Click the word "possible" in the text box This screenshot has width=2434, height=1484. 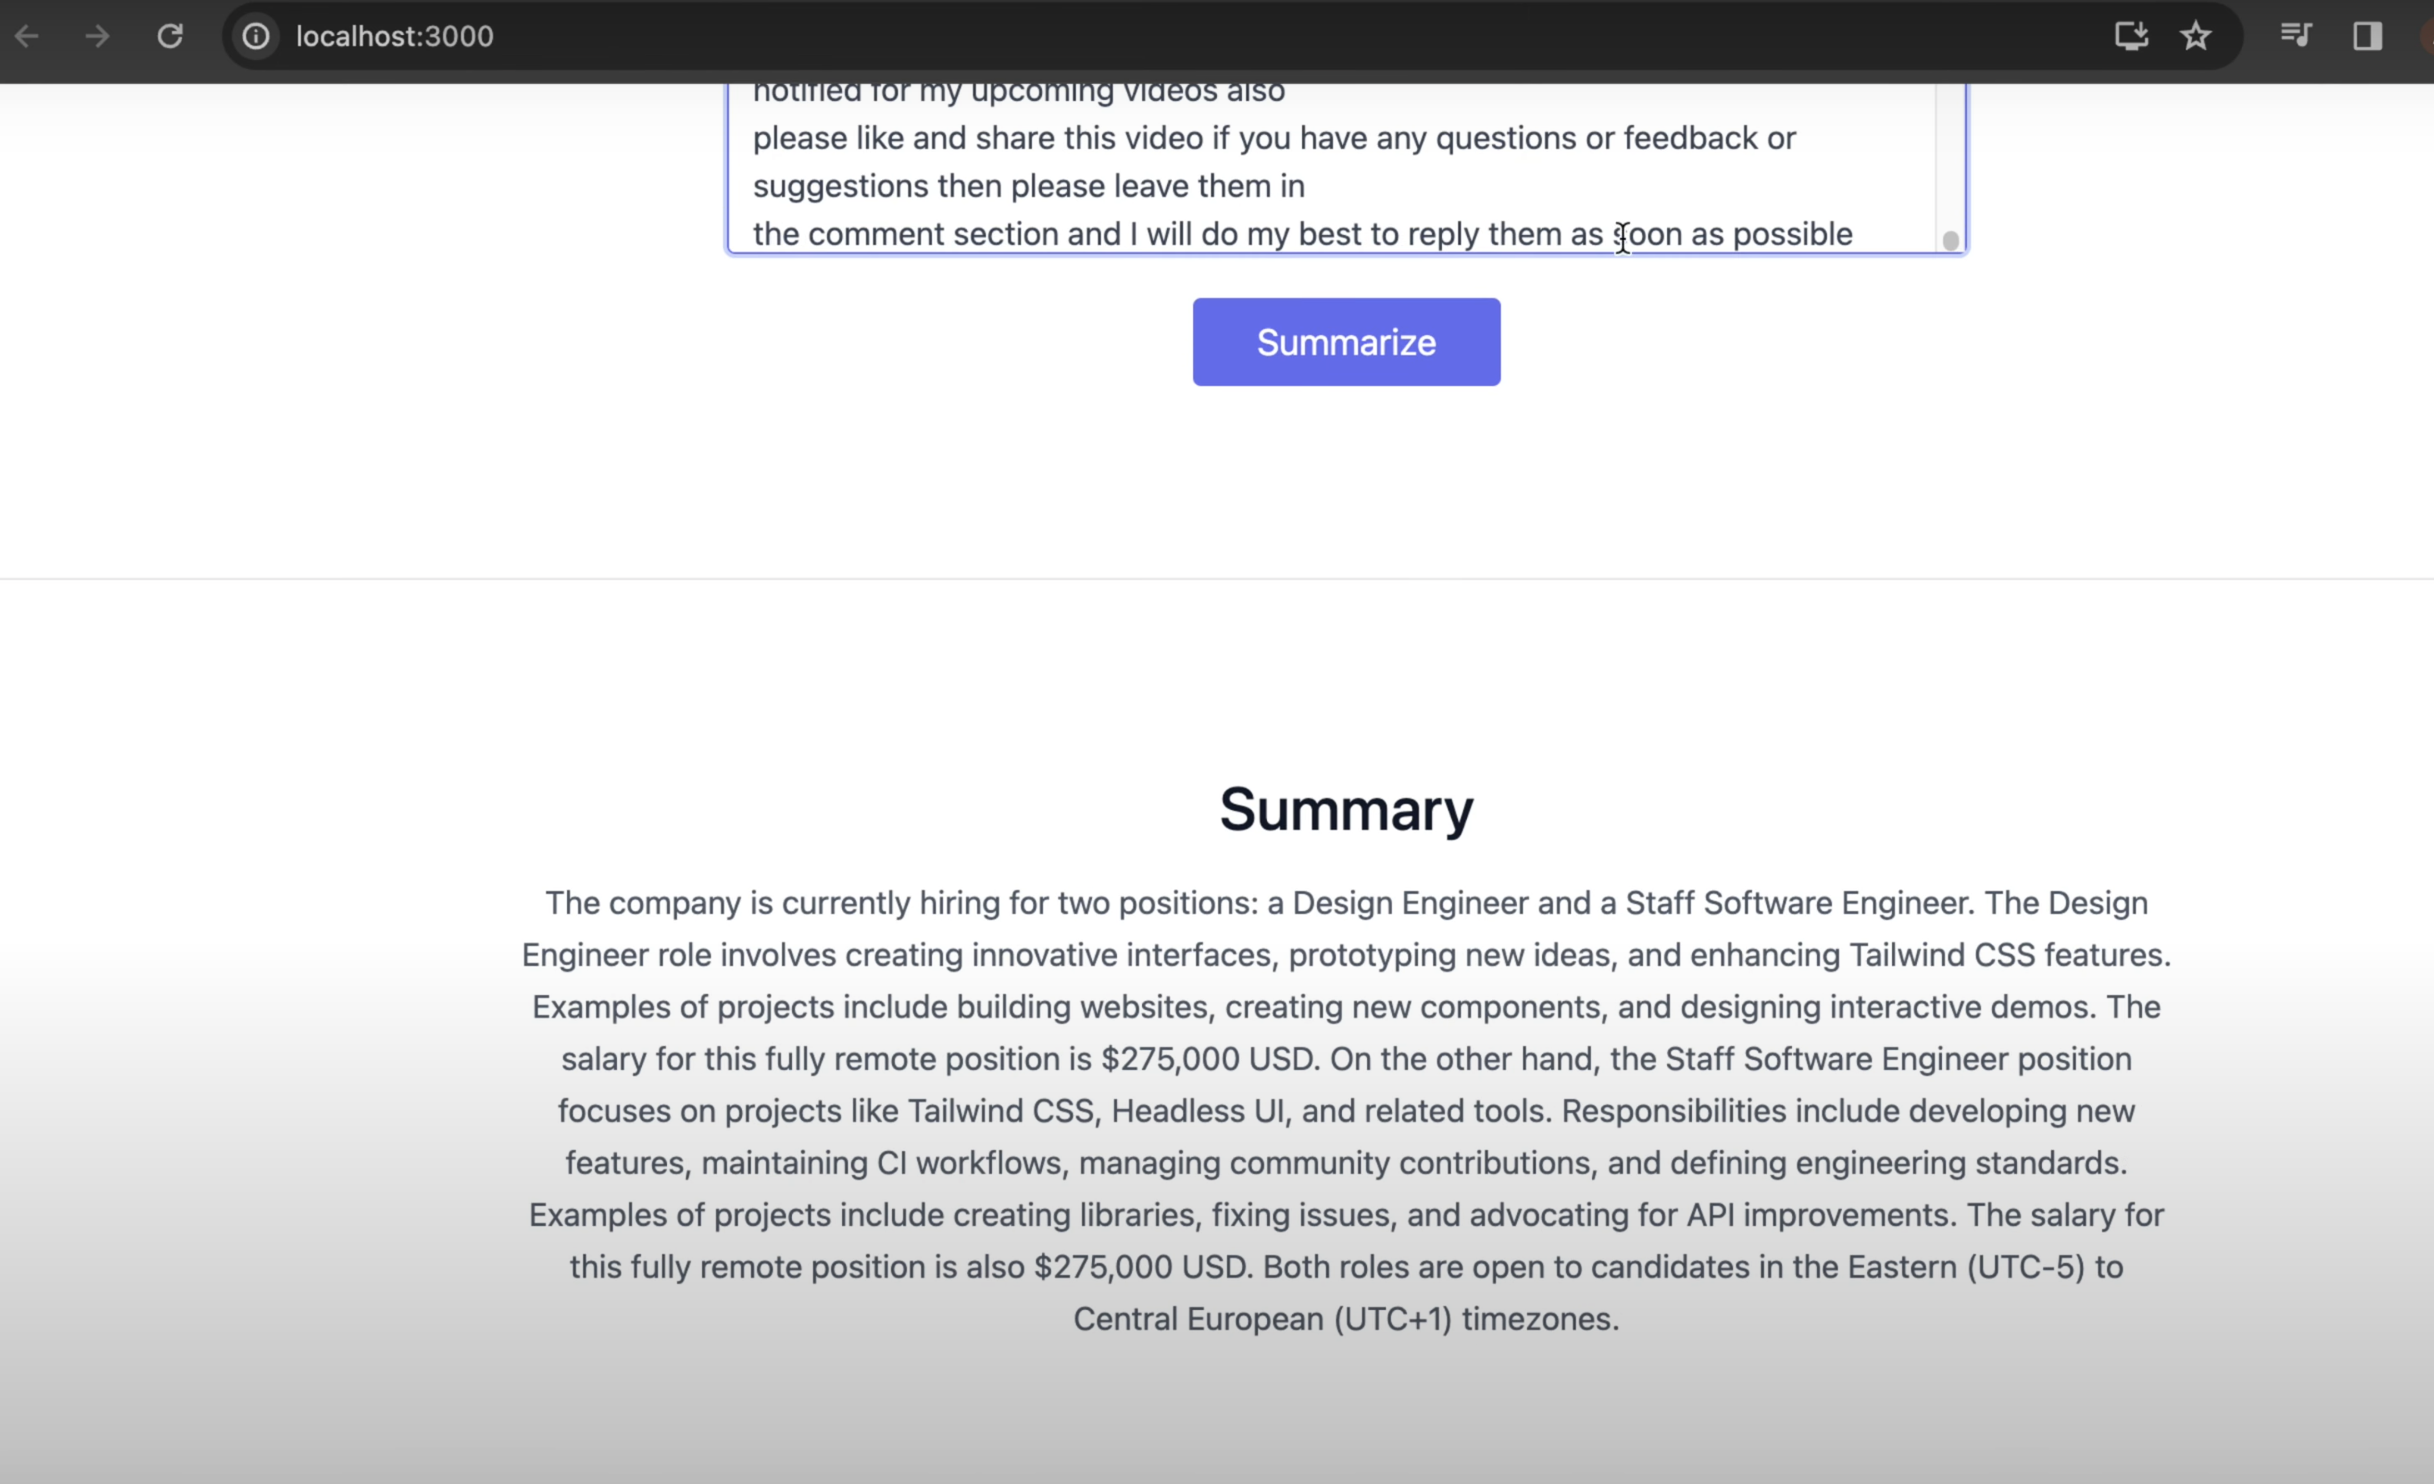[1792, 235]
